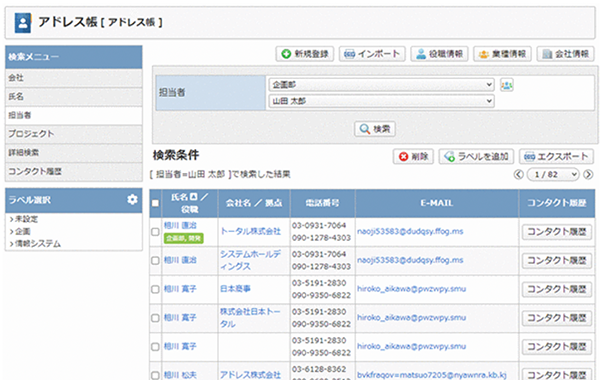
Task: Open 会社情報 from the toolbar
Action: (x=566, y=54)
